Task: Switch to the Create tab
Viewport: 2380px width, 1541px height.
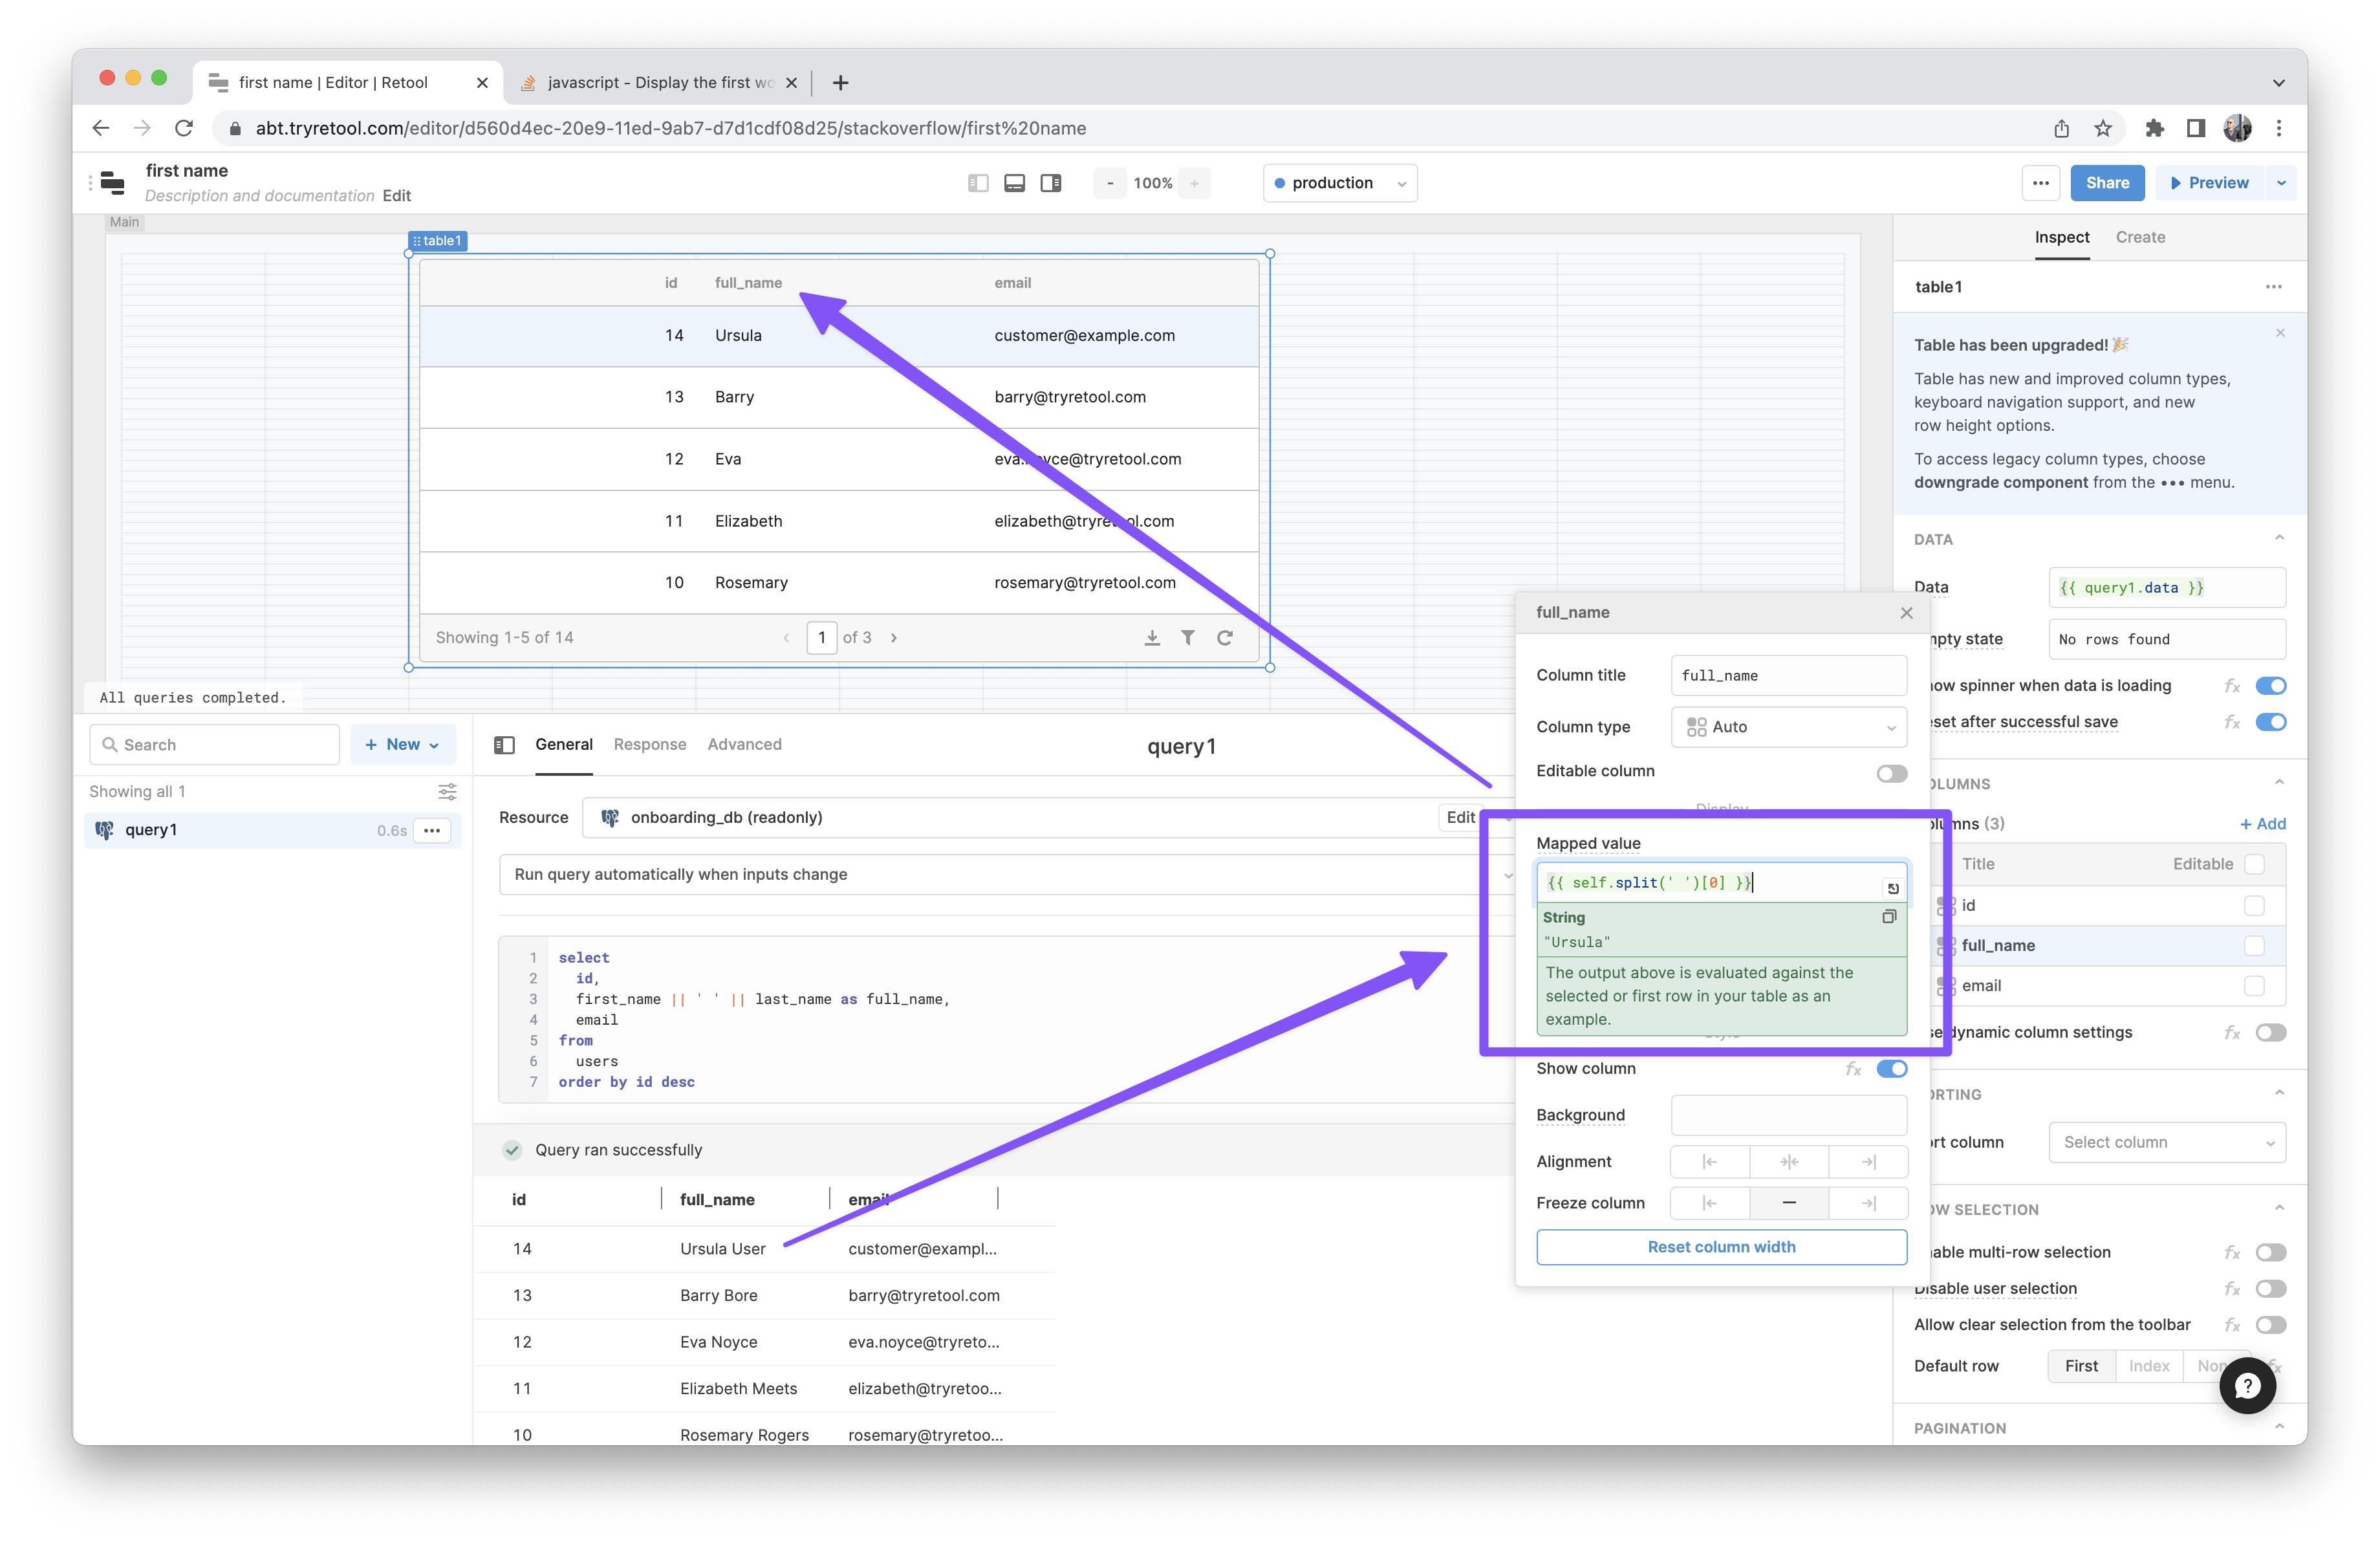Action: pos(2140,237)
